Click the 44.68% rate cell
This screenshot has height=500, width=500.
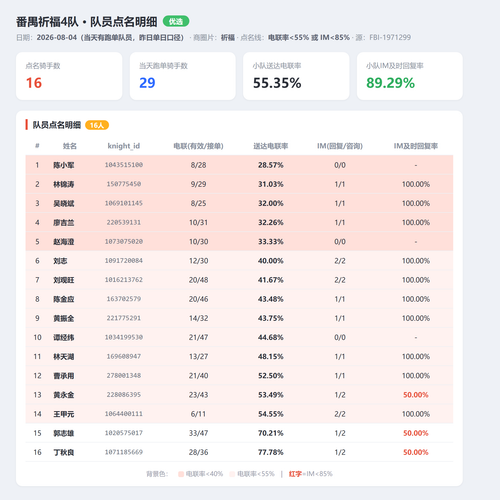click(271, 337)
